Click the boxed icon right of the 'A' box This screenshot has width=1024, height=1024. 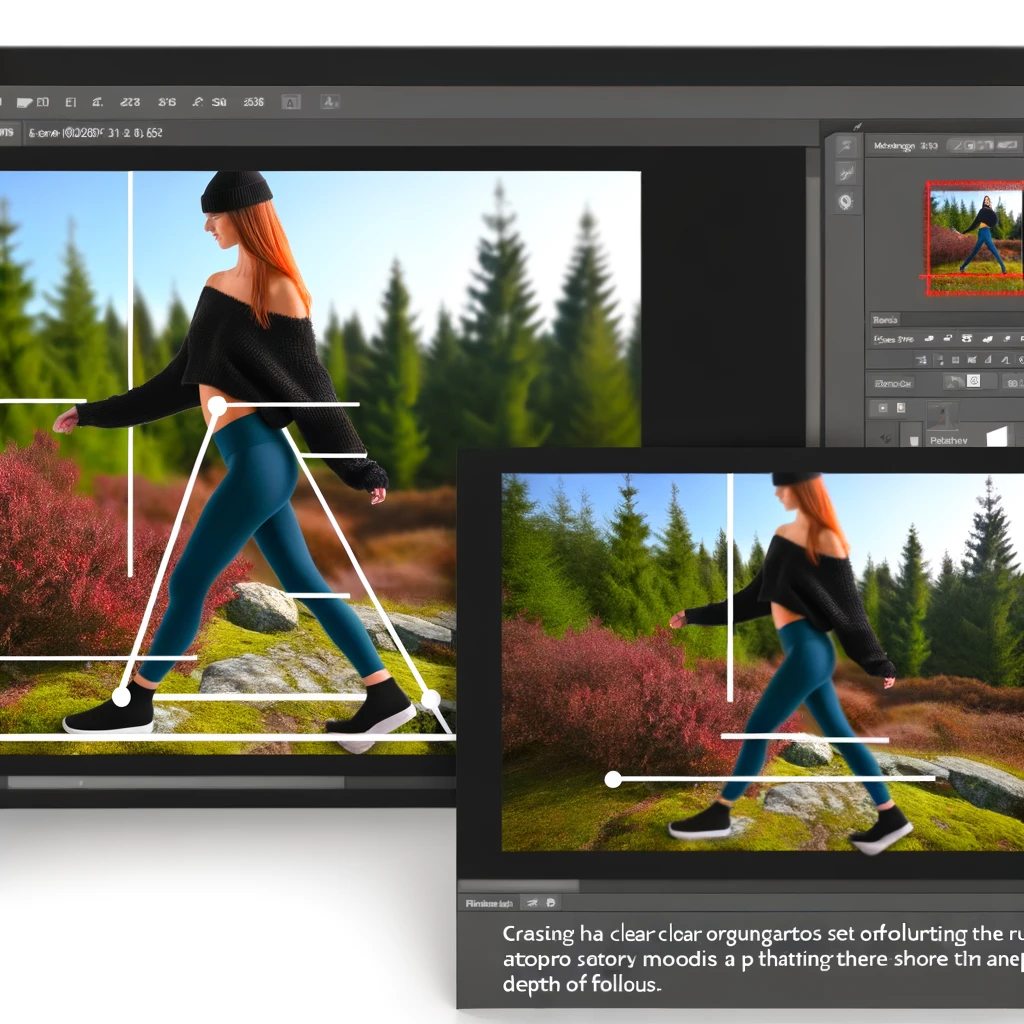(330, 102)
